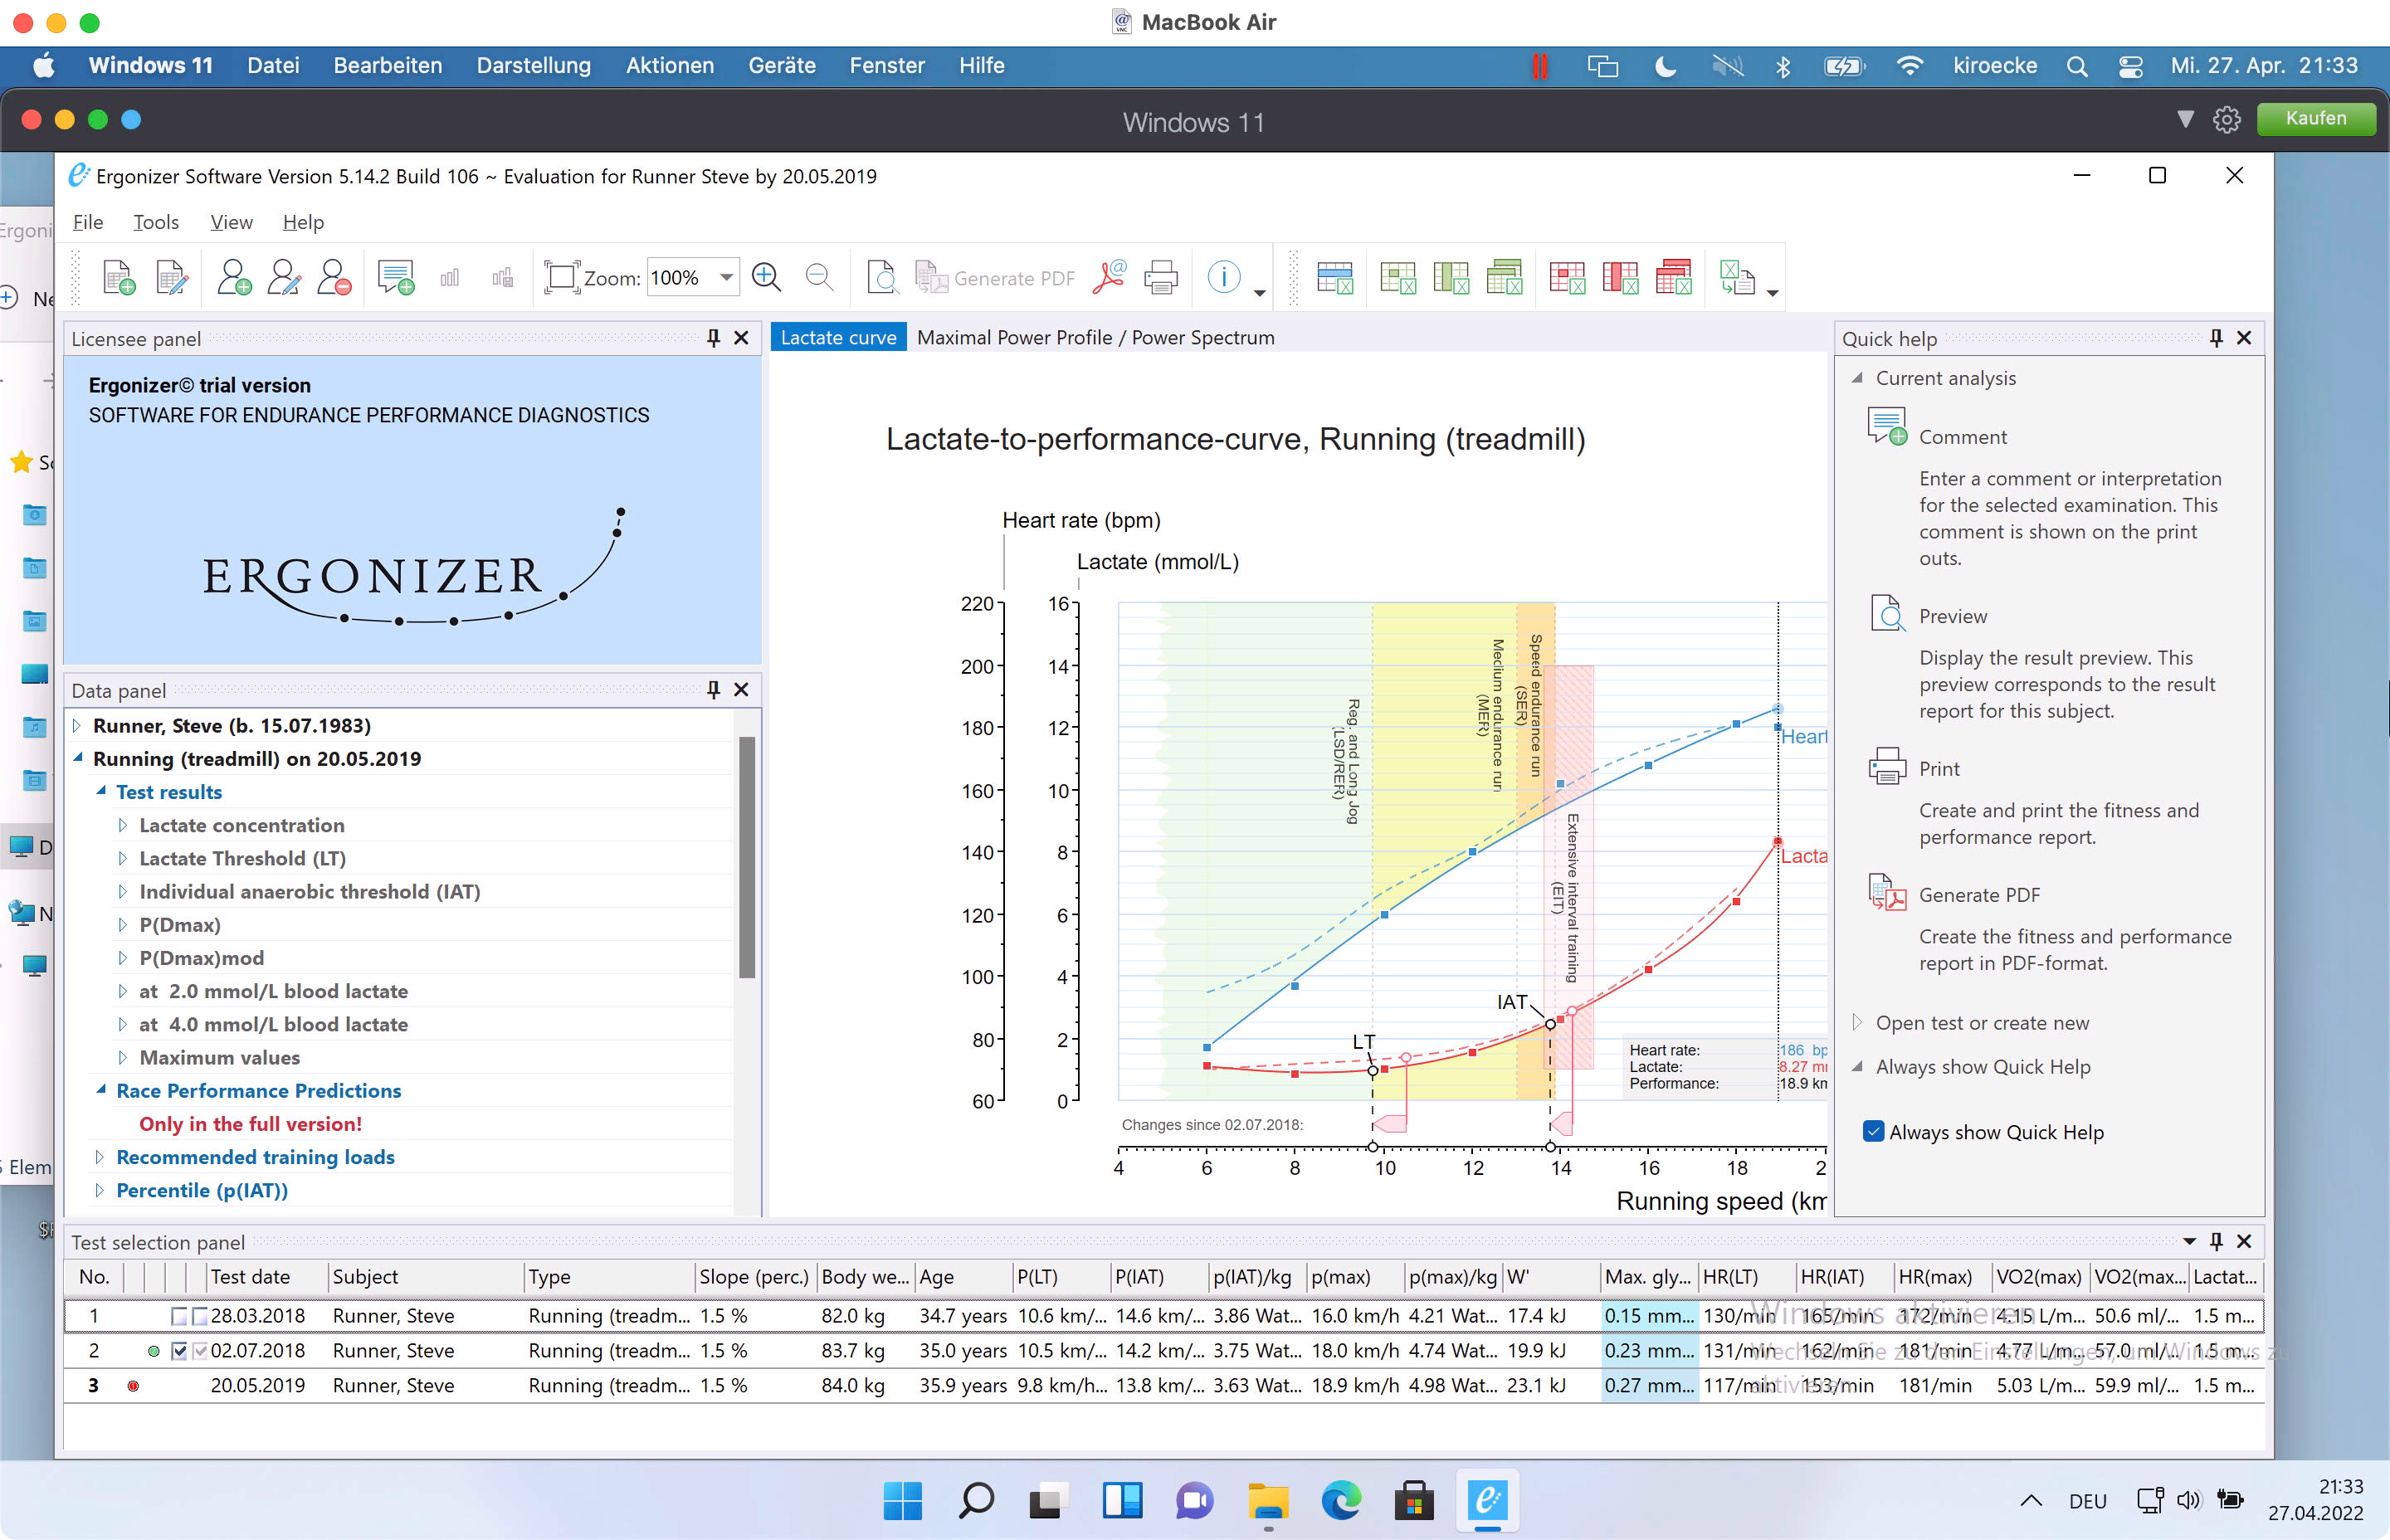Check second checkbox for test 28.03.2018
The image size is (2390, 1540).
tap(200, 1316)
